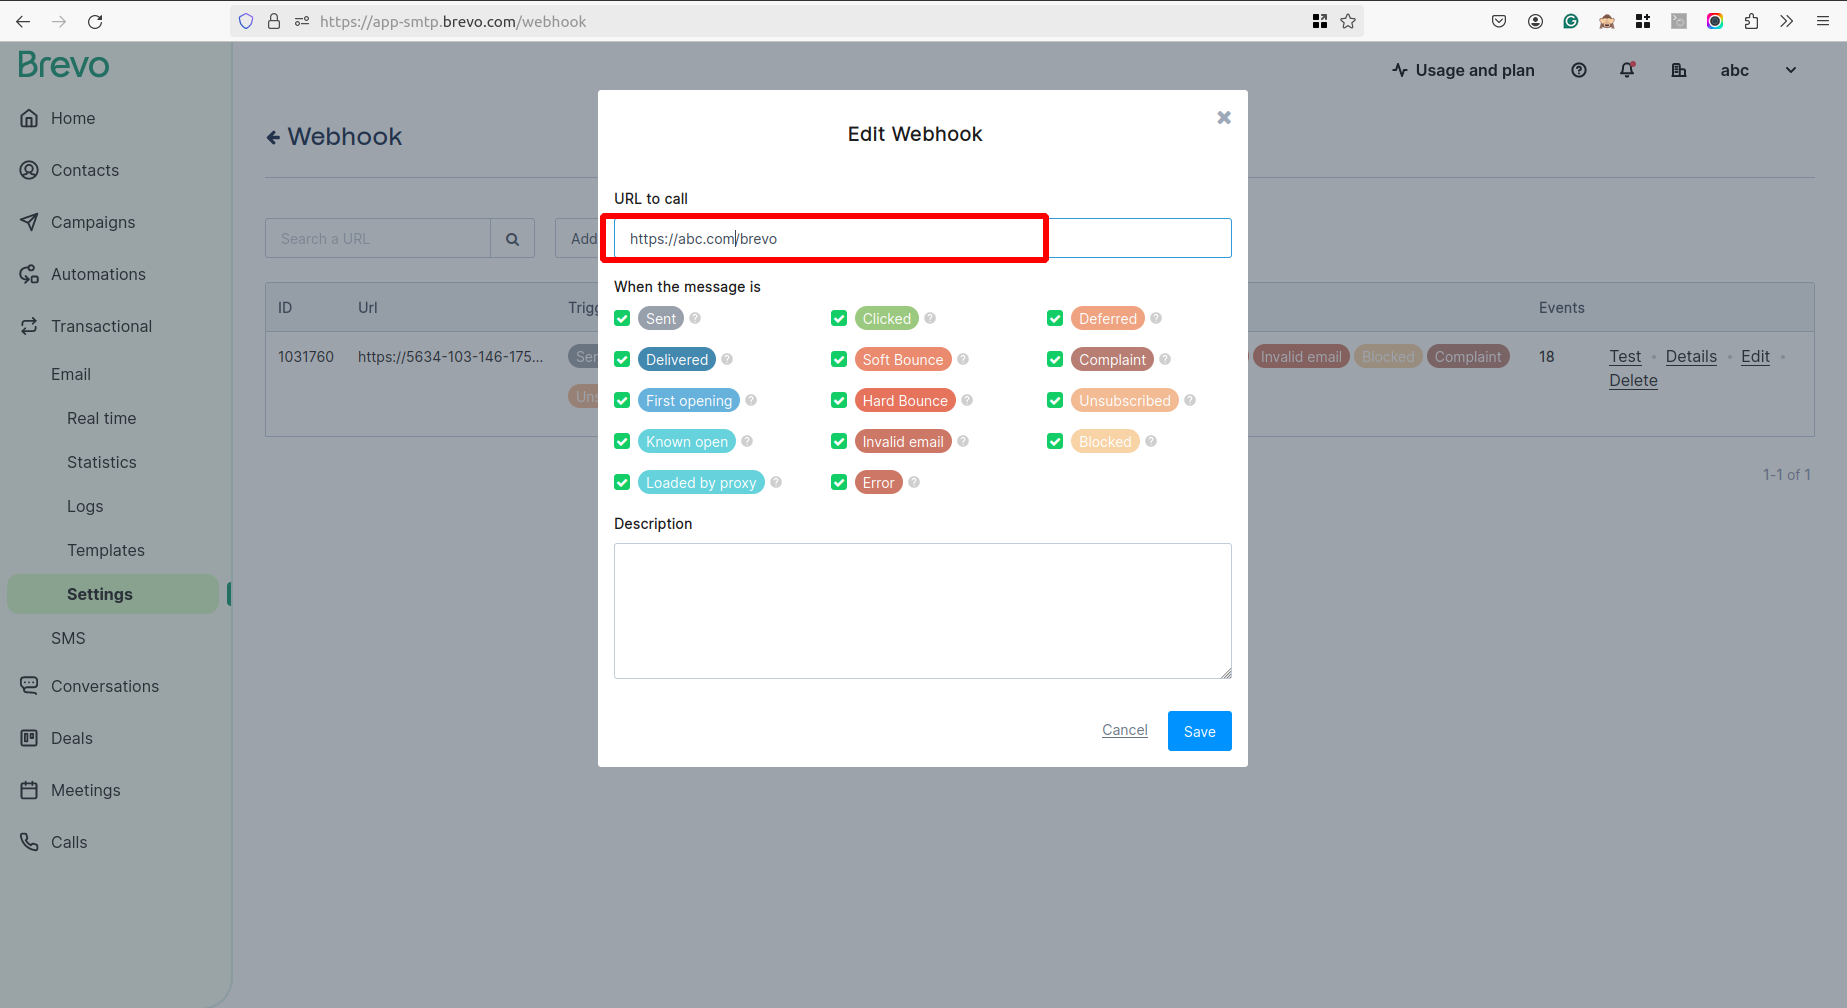
Task: Click into the Description text area
Action: tap(923, 611)
